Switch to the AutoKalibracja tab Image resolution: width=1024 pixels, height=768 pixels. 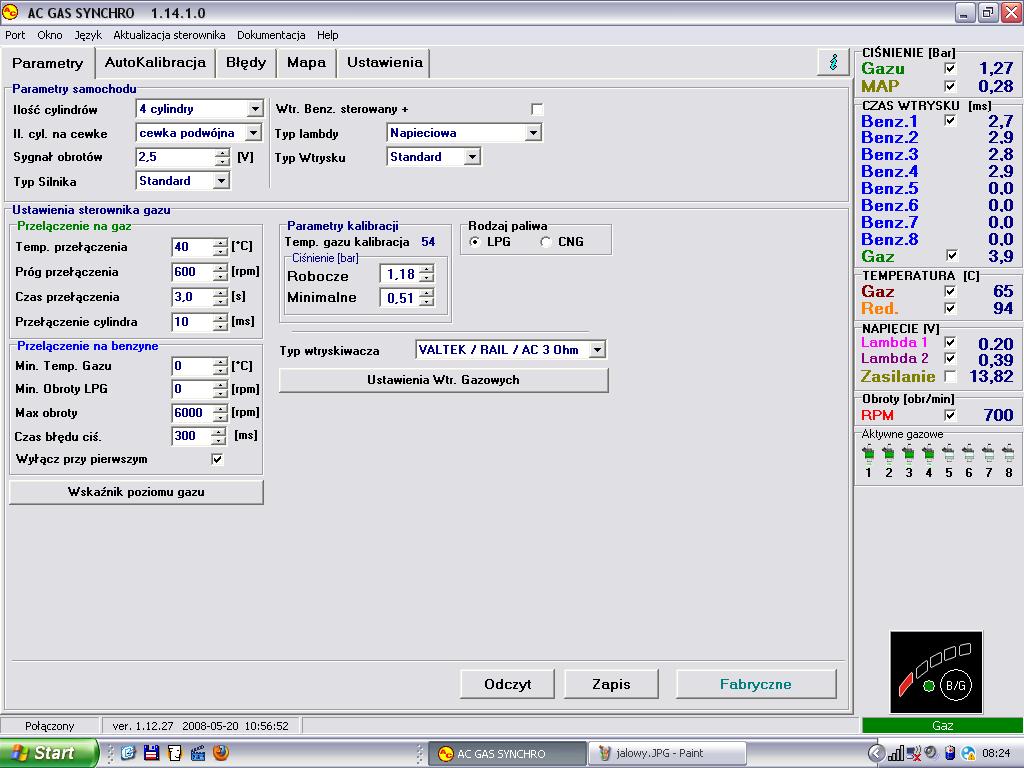(x=155, y=62)
